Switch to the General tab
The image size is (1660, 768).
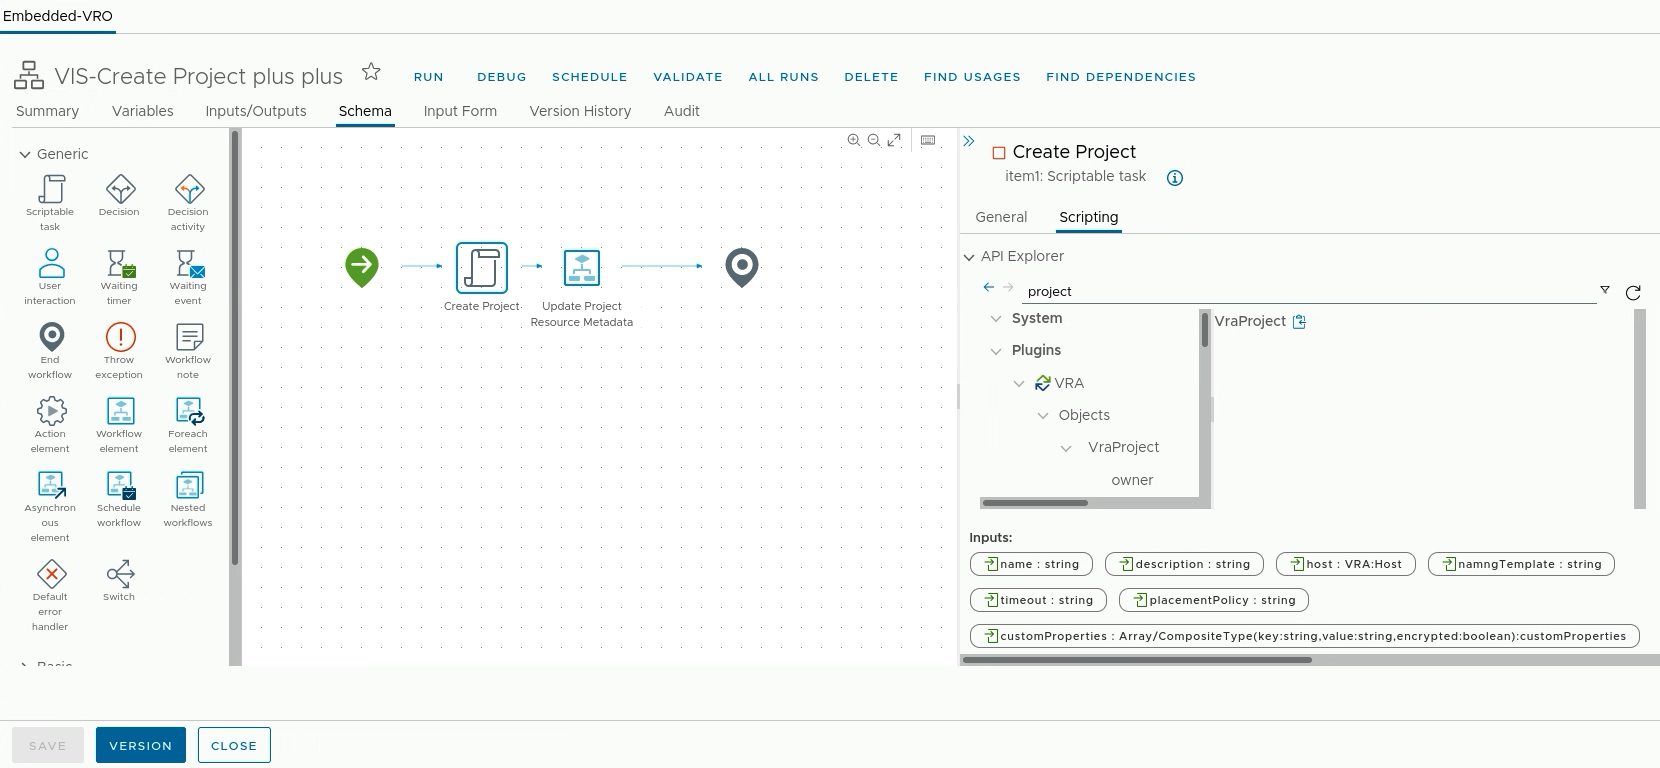pyautogui.click(x=1001, y=217)
